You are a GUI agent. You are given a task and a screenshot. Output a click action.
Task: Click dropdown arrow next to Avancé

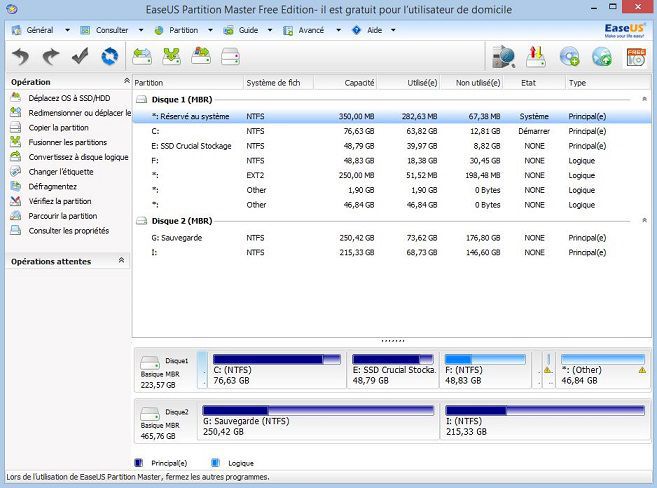339,30
